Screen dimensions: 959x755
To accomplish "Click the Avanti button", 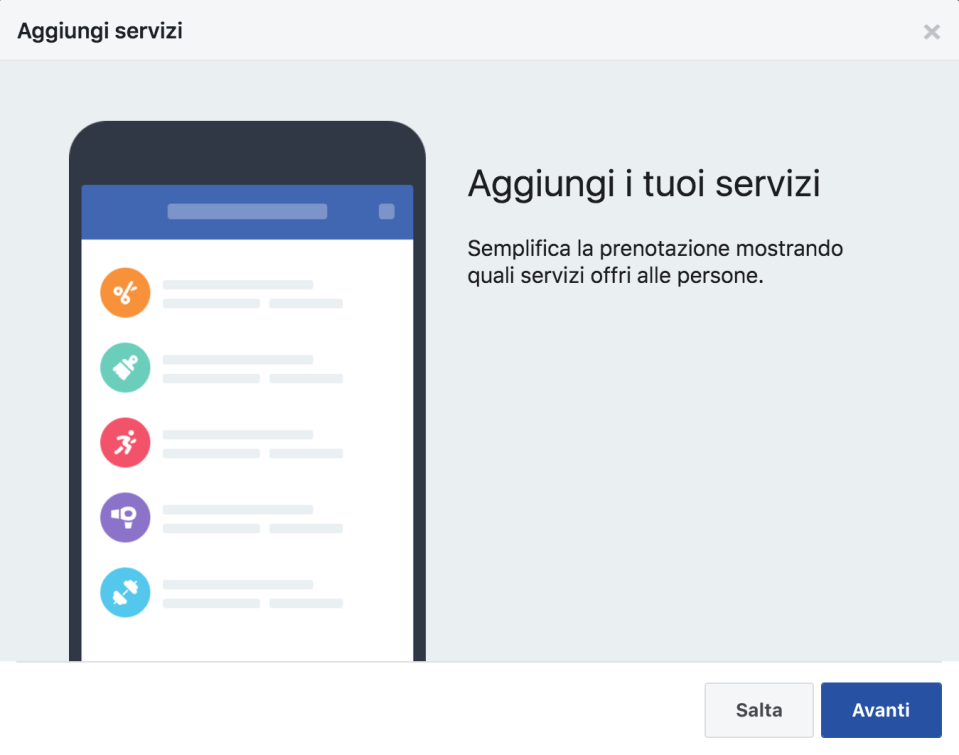I will tap(881, 709).
